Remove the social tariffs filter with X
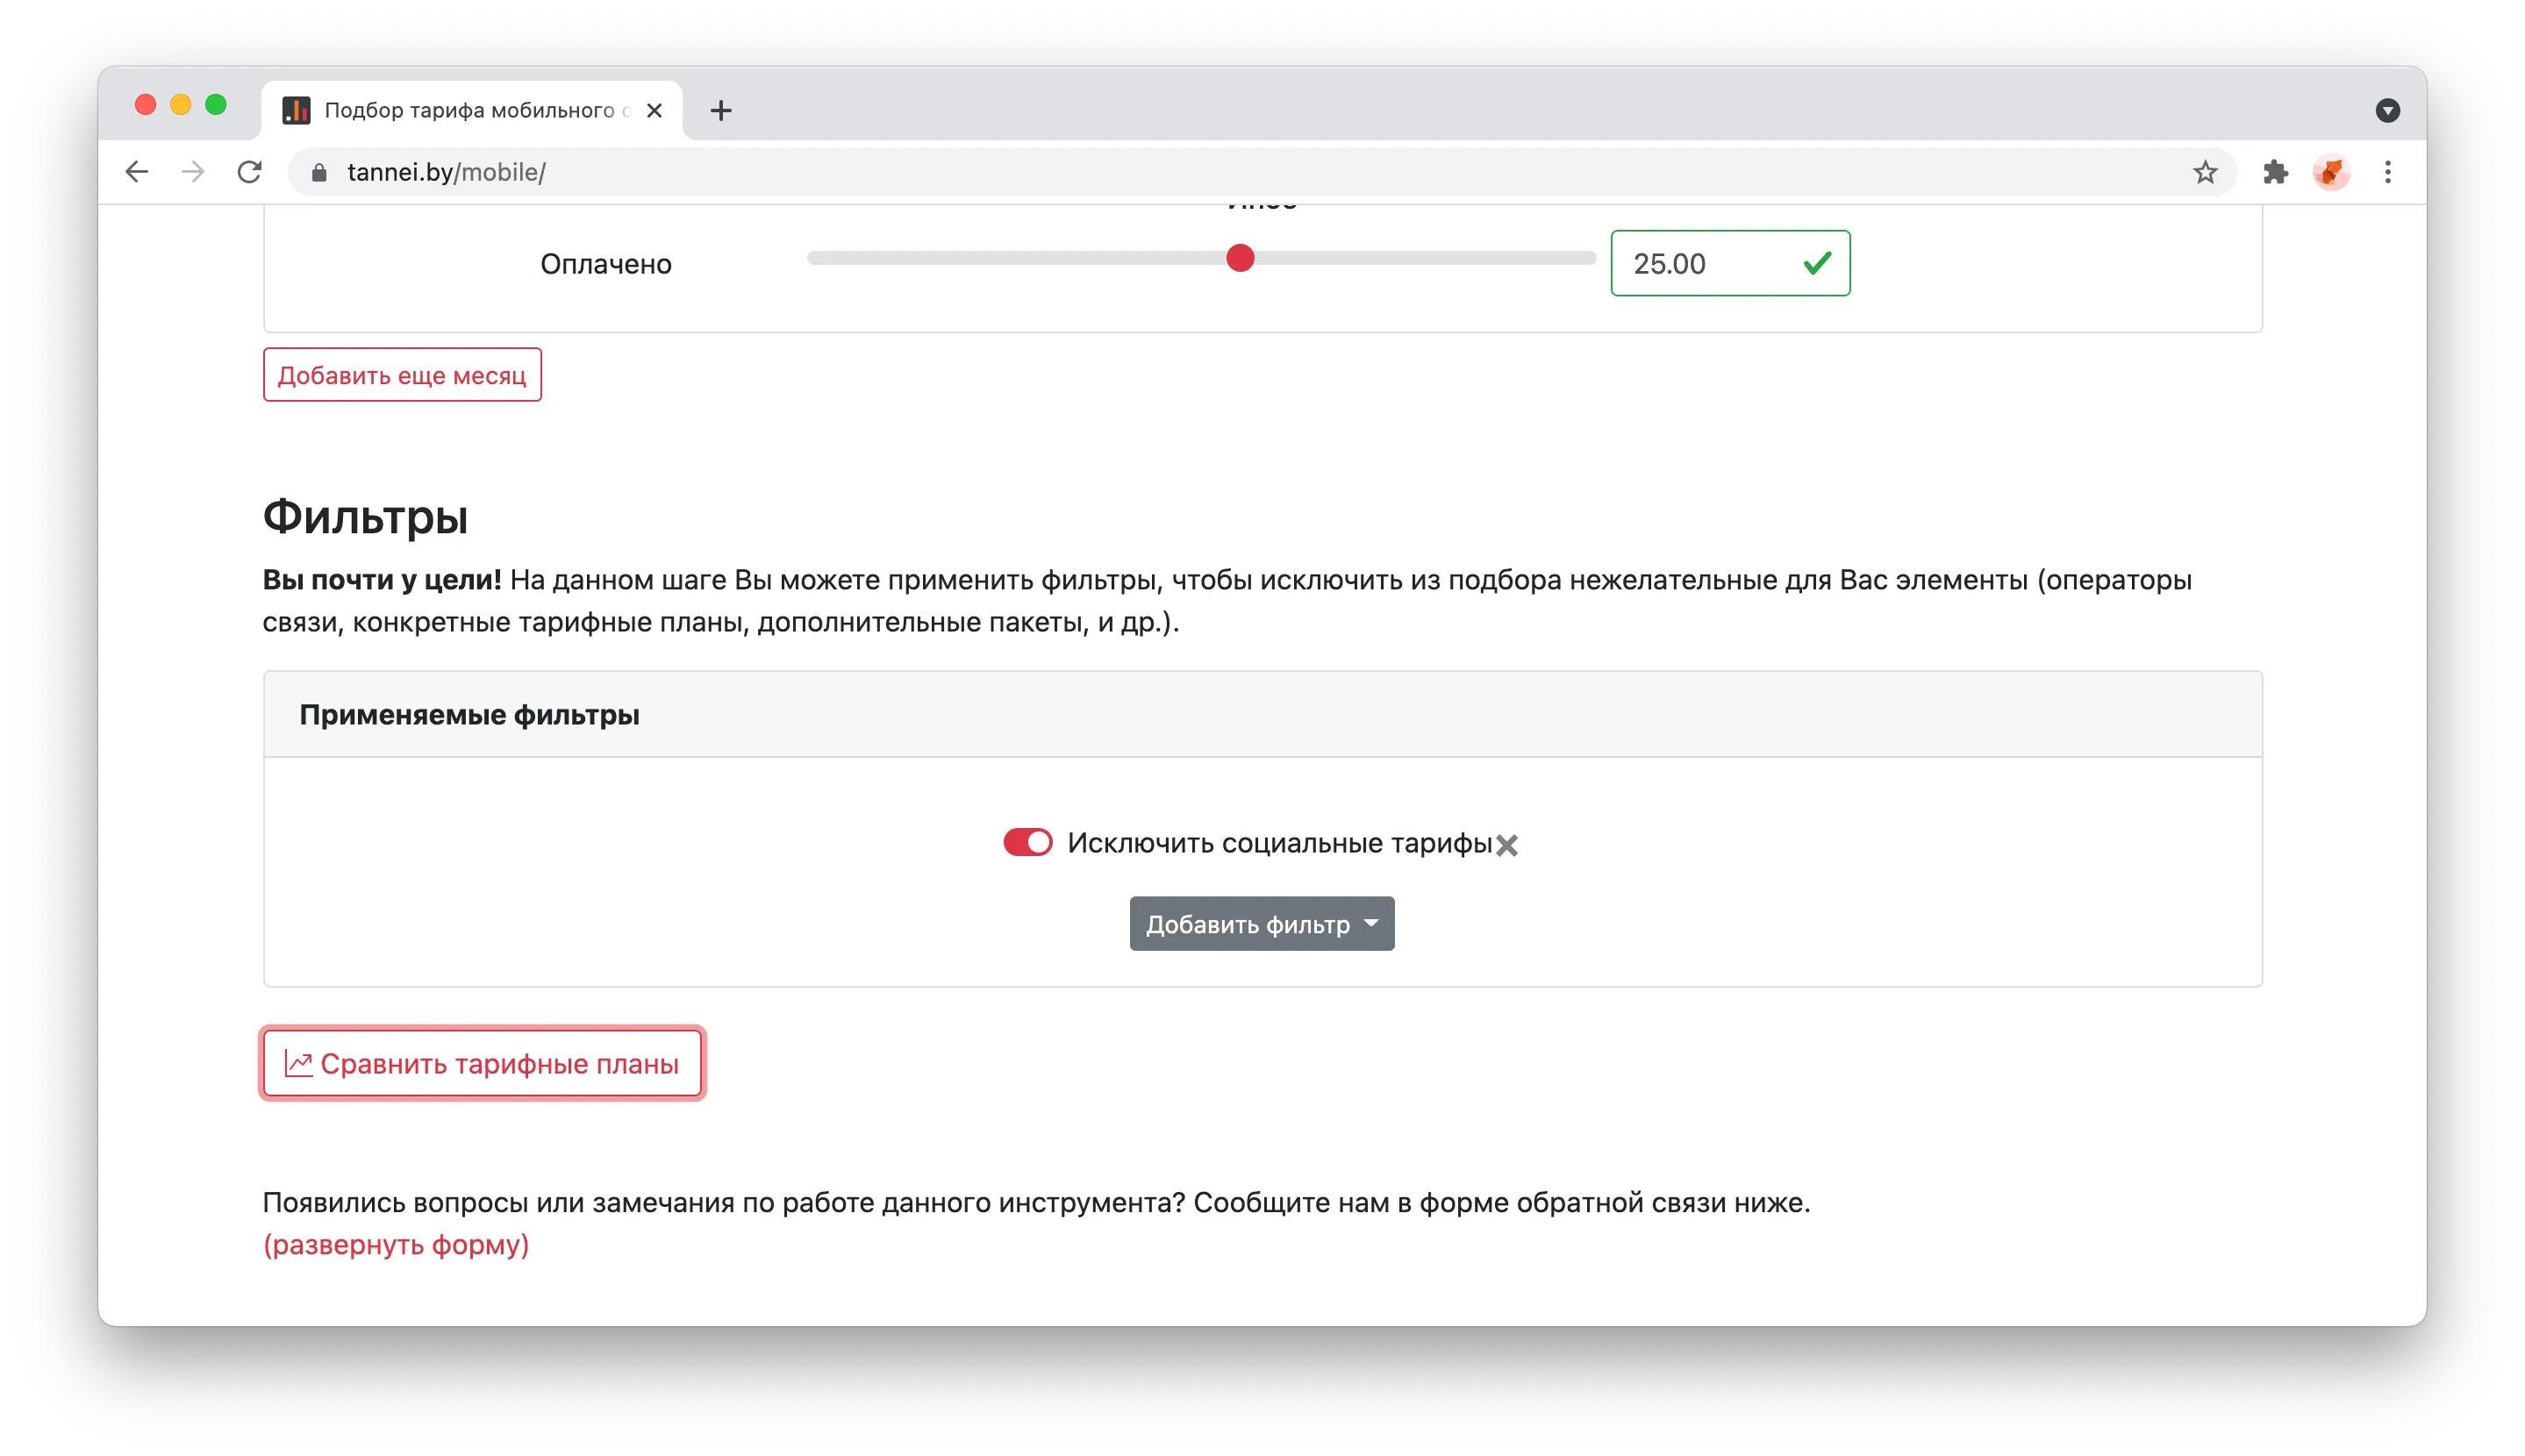Screen dimensions: 2525x1456 [x=1506, y=845]
